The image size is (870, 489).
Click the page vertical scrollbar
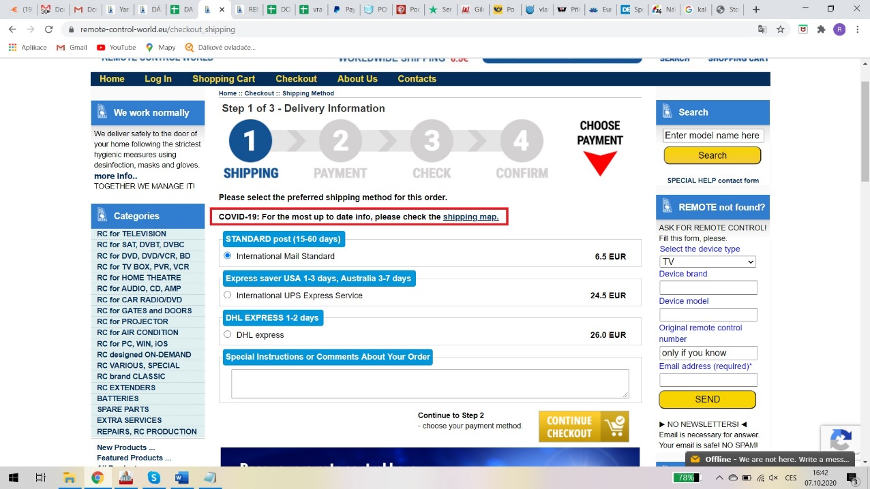tap(864, 132)
